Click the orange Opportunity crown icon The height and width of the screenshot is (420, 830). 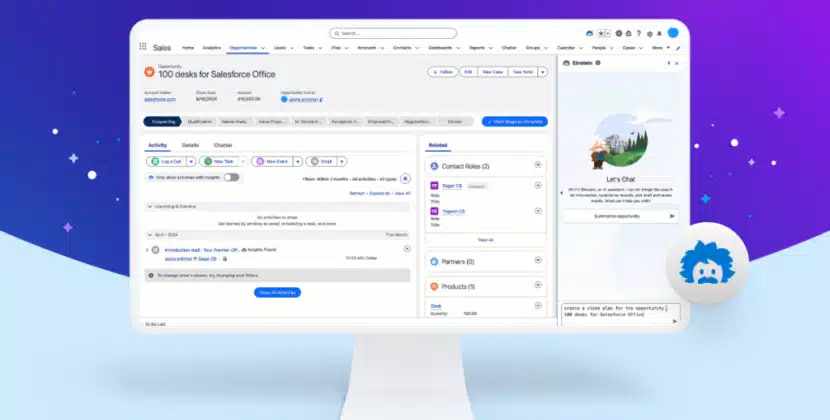149,72
